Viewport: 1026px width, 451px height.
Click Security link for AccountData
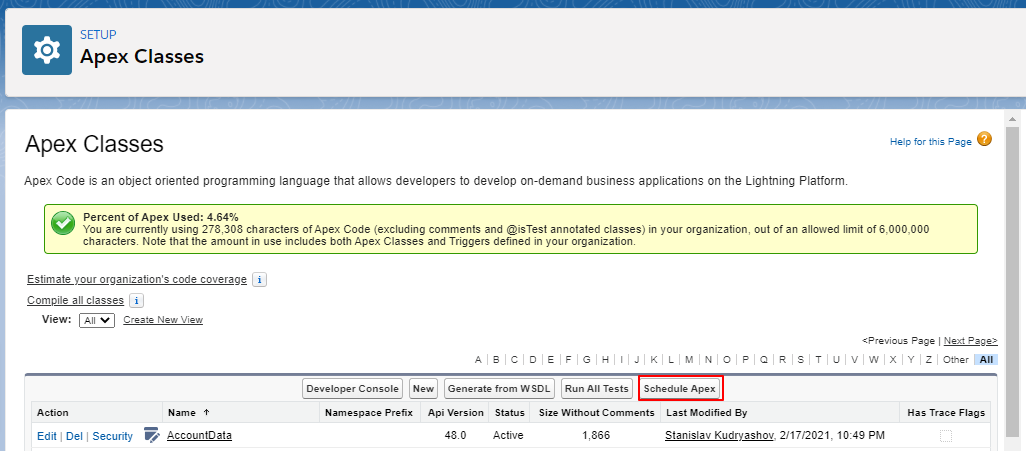[x=112, y=436]
